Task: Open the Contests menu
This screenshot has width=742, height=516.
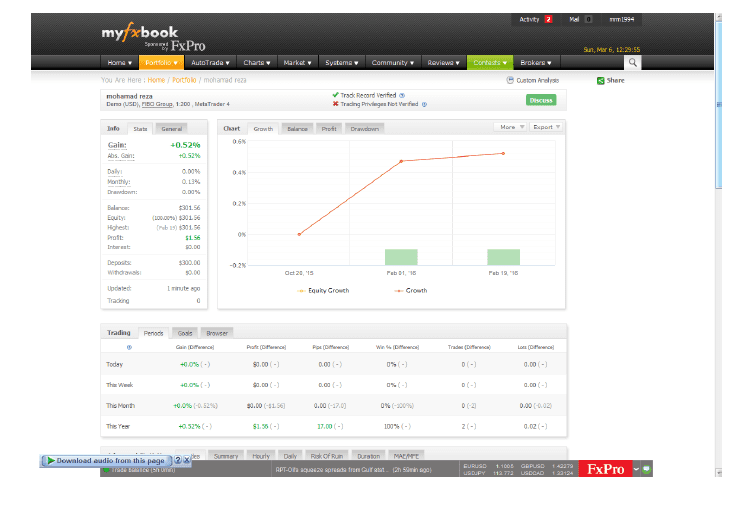Action: 490,62
